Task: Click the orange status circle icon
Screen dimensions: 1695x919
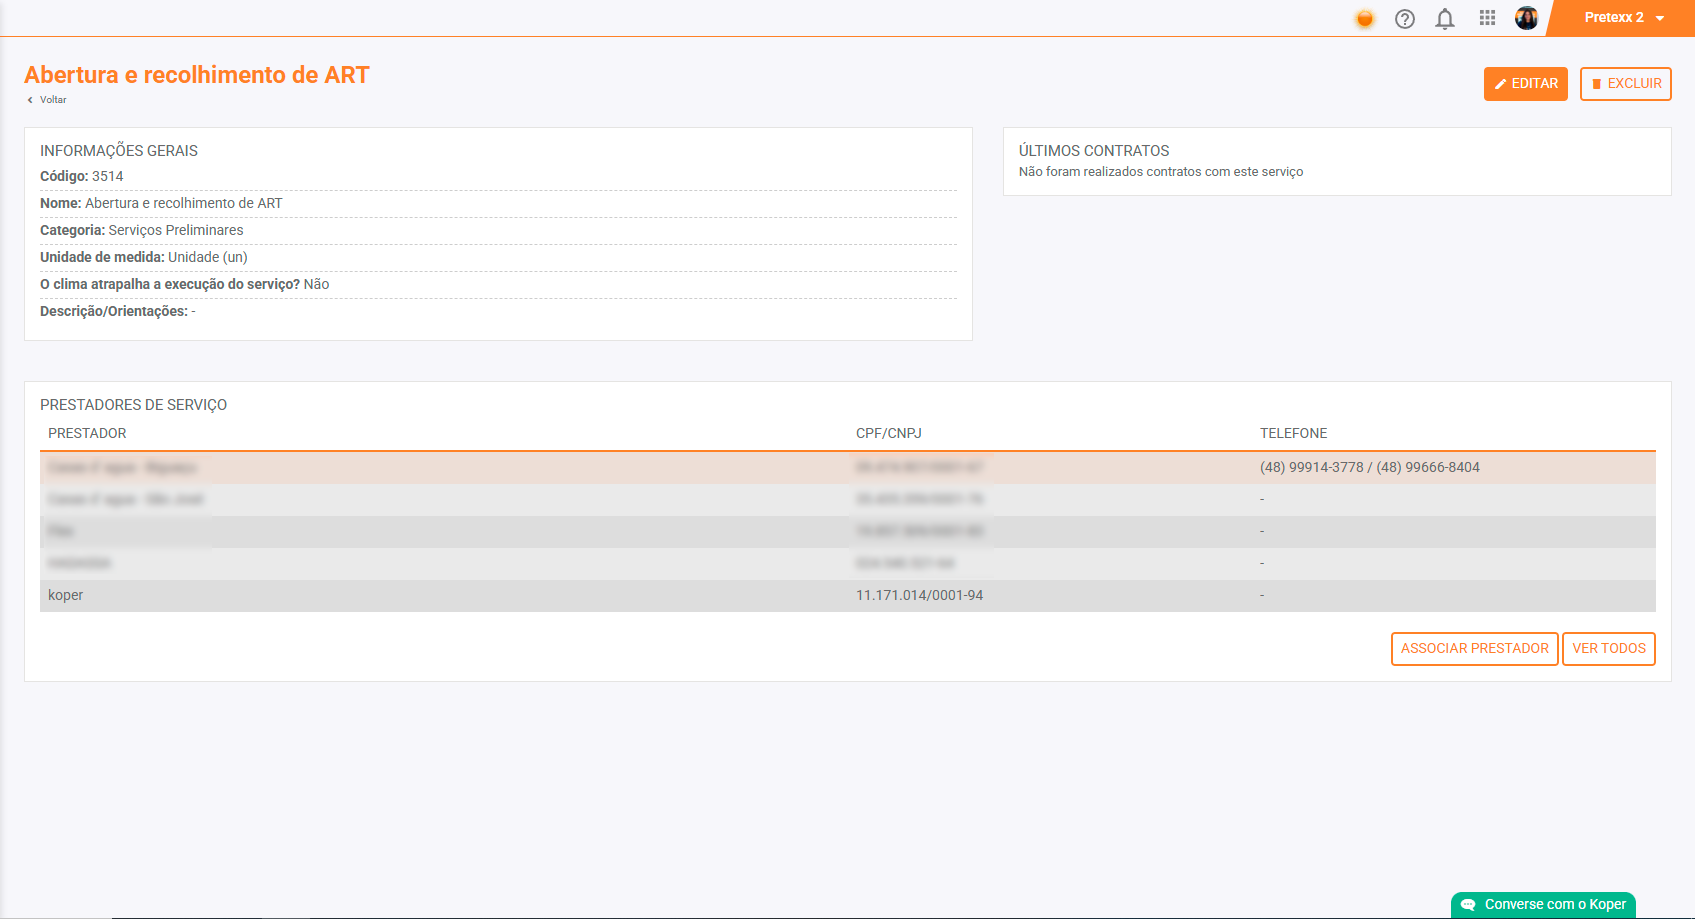Action: point(1364,18)
